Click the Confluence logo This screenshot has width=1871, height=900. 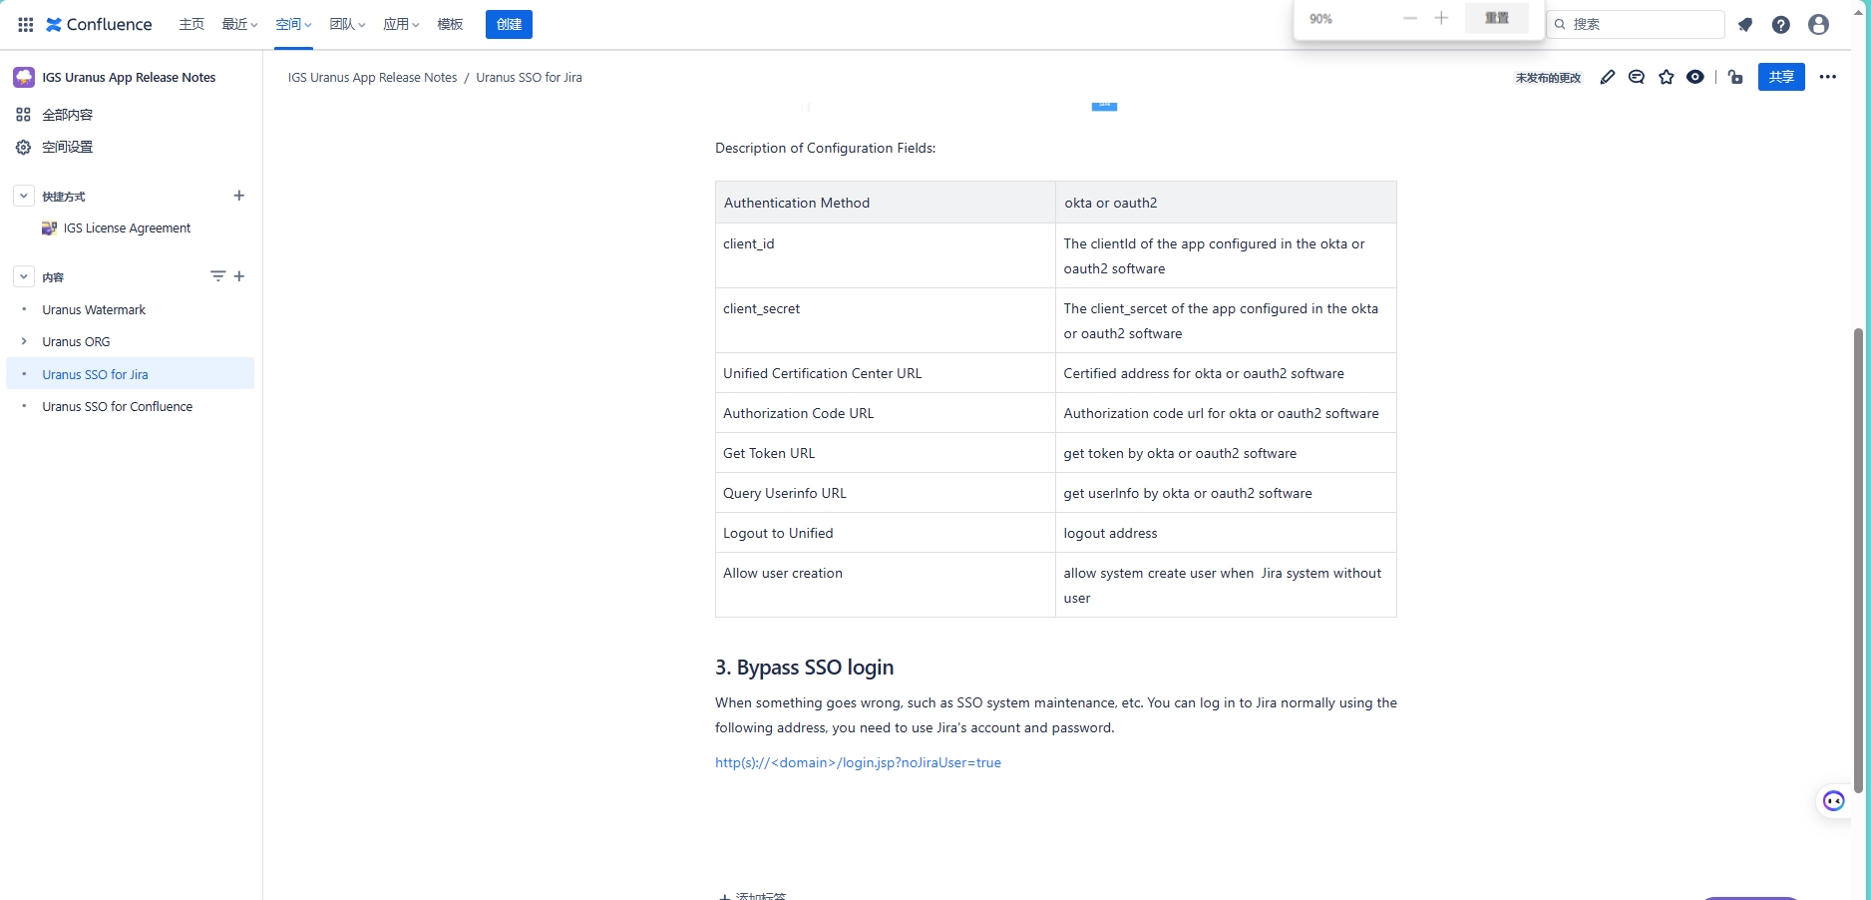click(98, 24)
